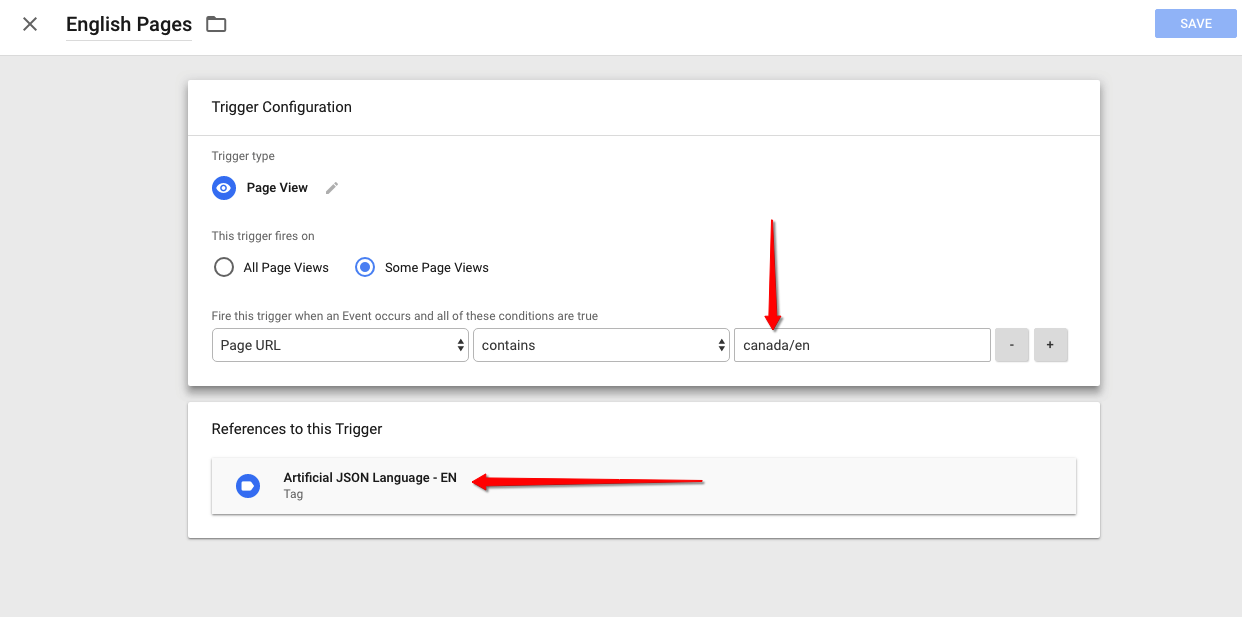Open the Page URL variable dropdown

tap(340, 345)
